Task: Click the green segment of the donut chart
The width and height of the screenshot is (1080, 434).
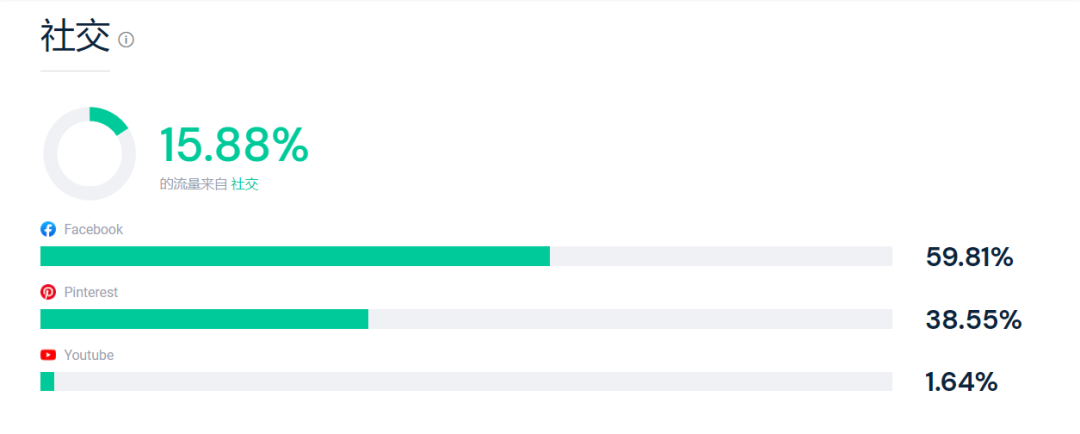Action: 110,119
